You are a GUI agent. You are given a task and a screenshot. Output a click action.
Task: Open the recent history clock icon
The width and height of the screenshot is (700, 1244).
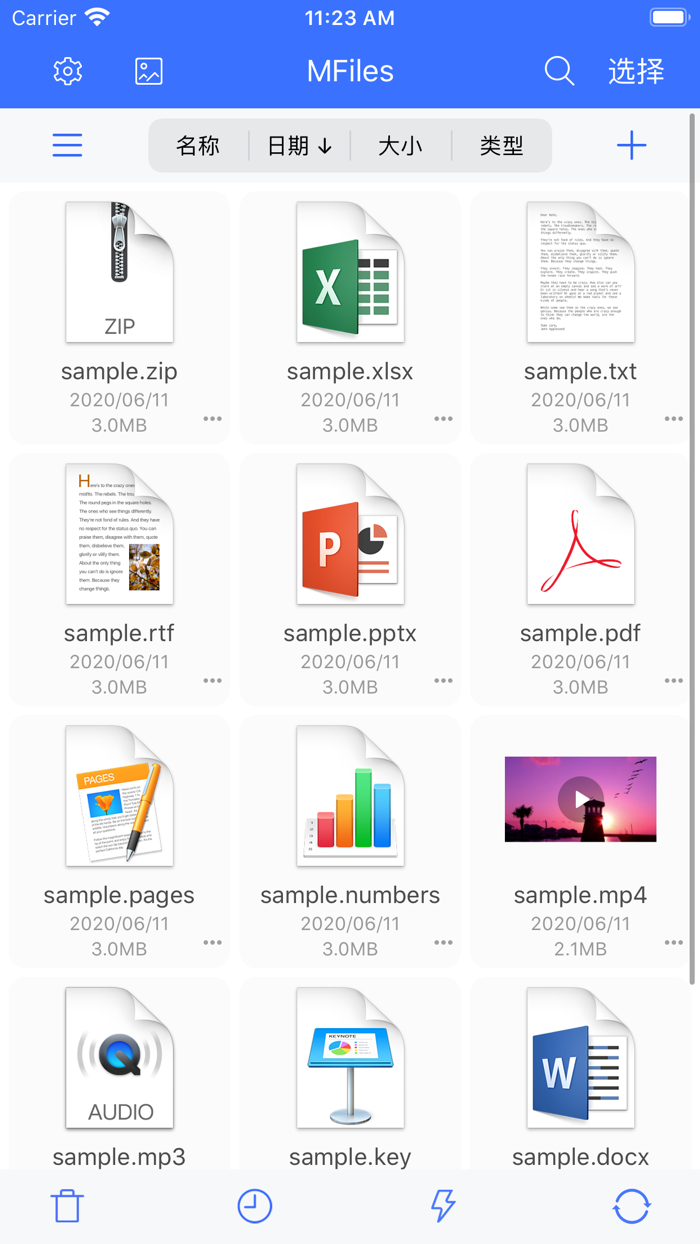coord(255,1206)
